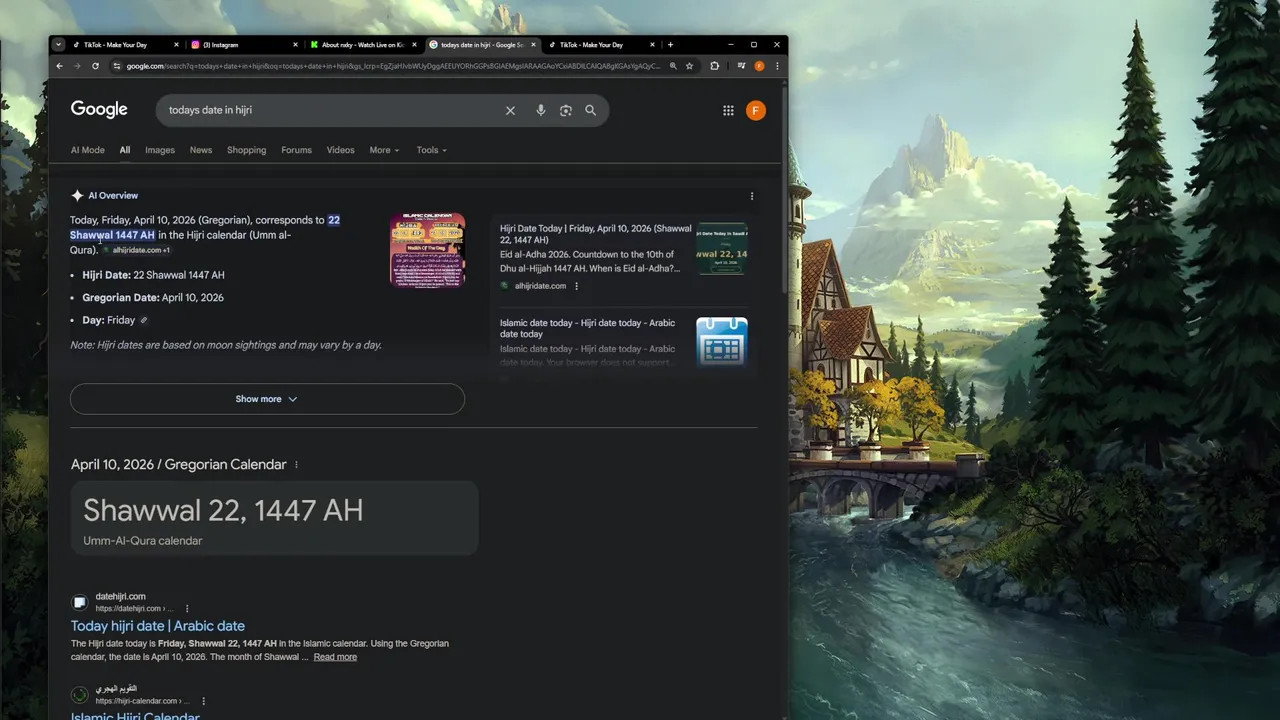
Task: Start voice search with the microphone icon
Action: [x=541, y=110]
